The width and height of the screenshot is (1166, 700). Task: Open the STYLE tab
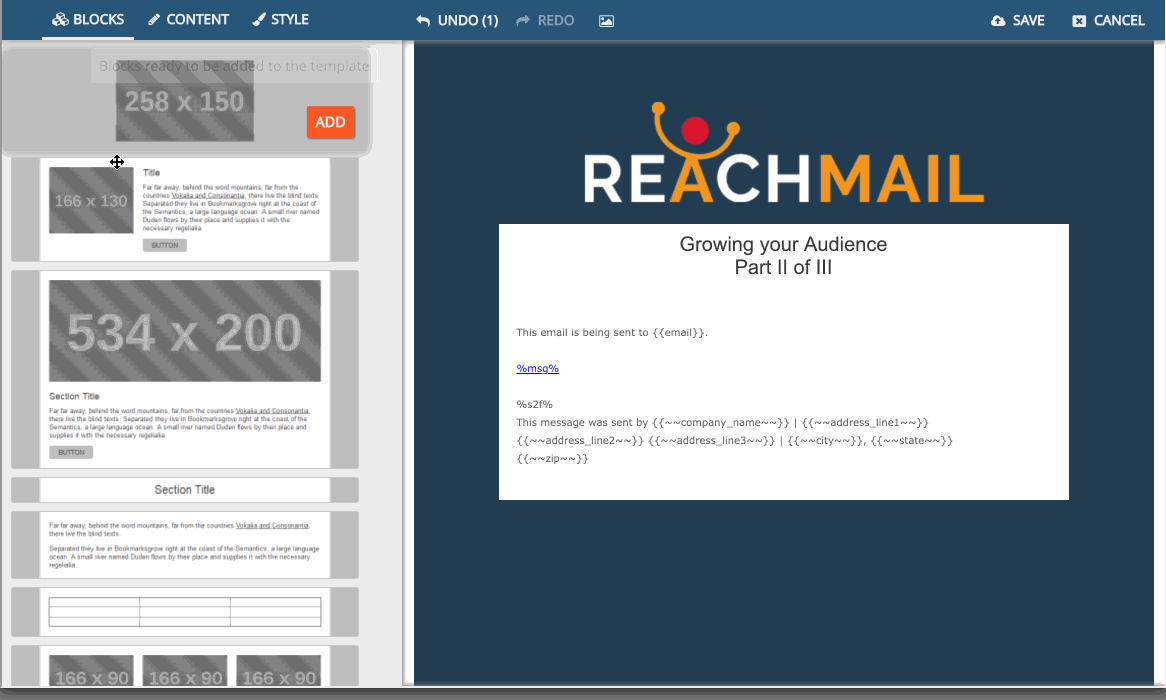click(280, 19)
